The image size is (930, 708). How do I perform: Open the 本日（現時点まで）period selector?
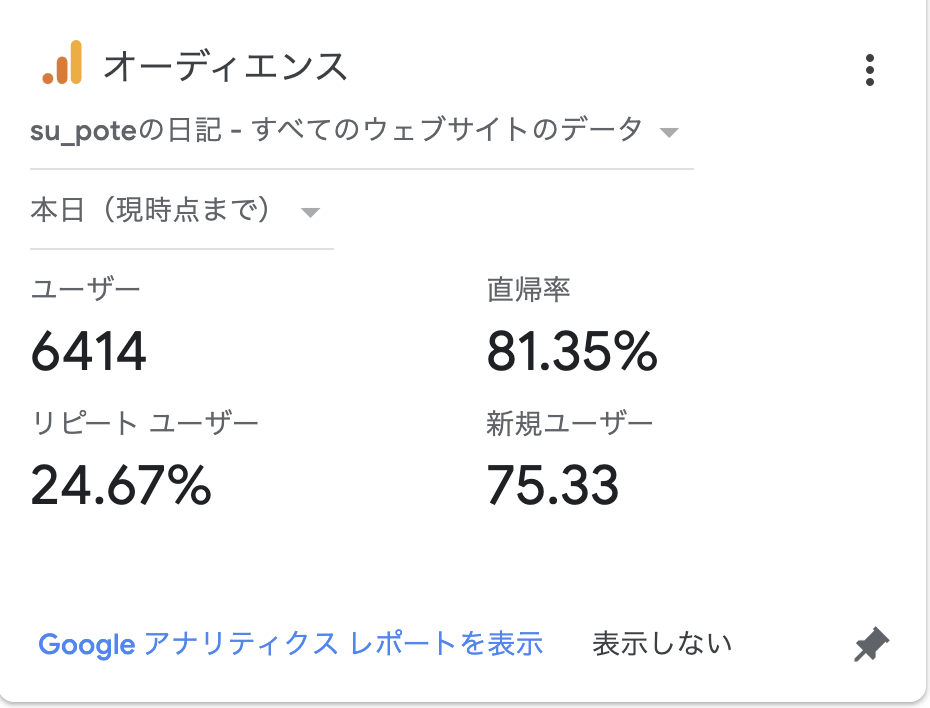(181, 211)
